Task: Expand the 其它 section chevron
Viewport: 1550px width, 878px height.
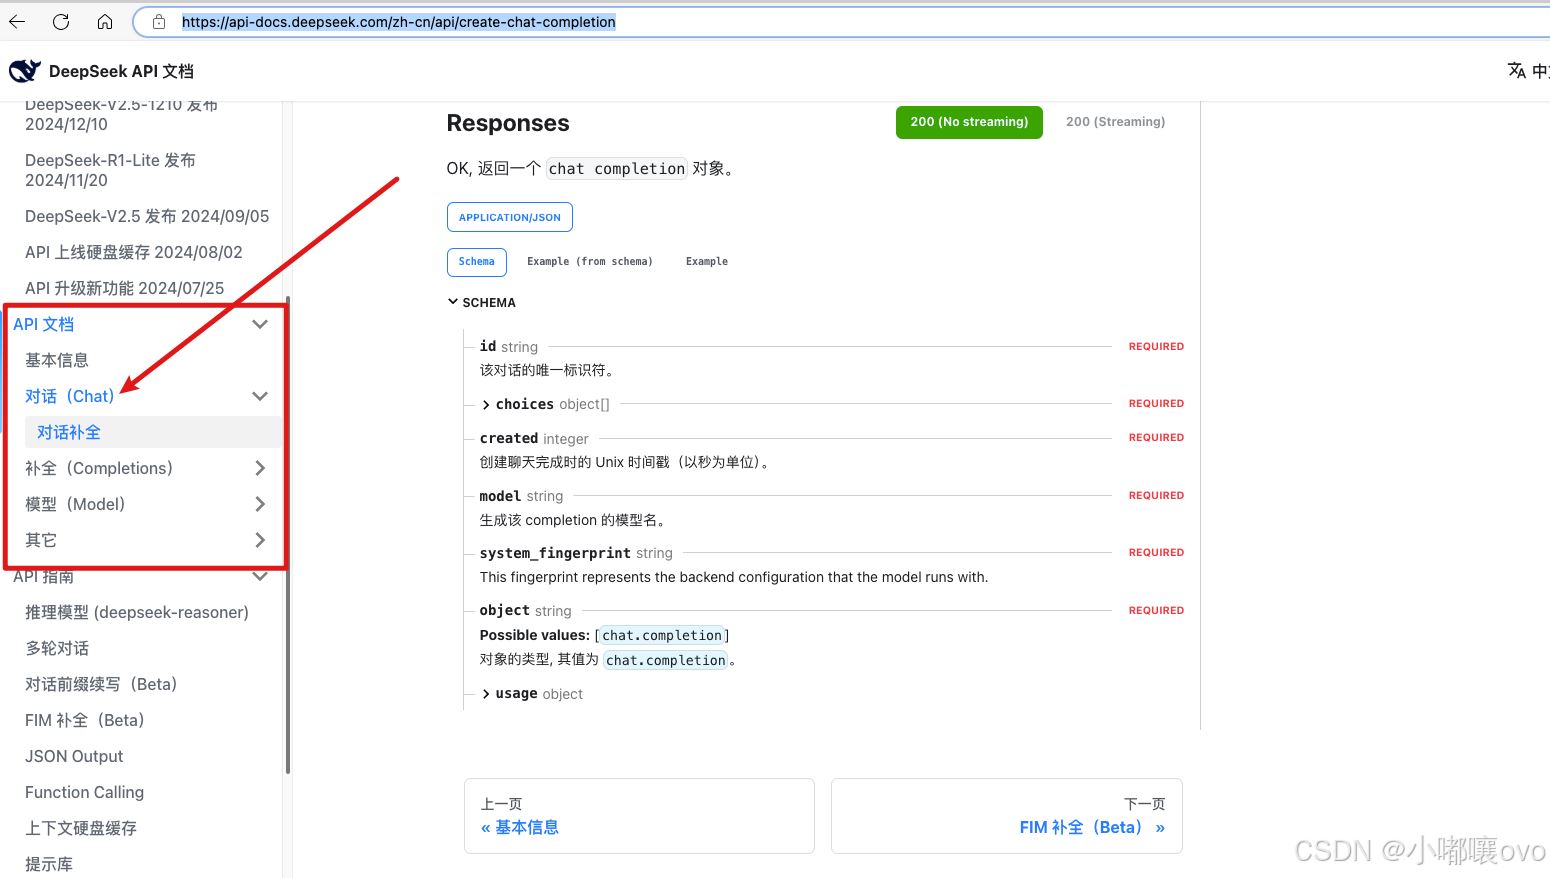Action: [x=260, y=540]
